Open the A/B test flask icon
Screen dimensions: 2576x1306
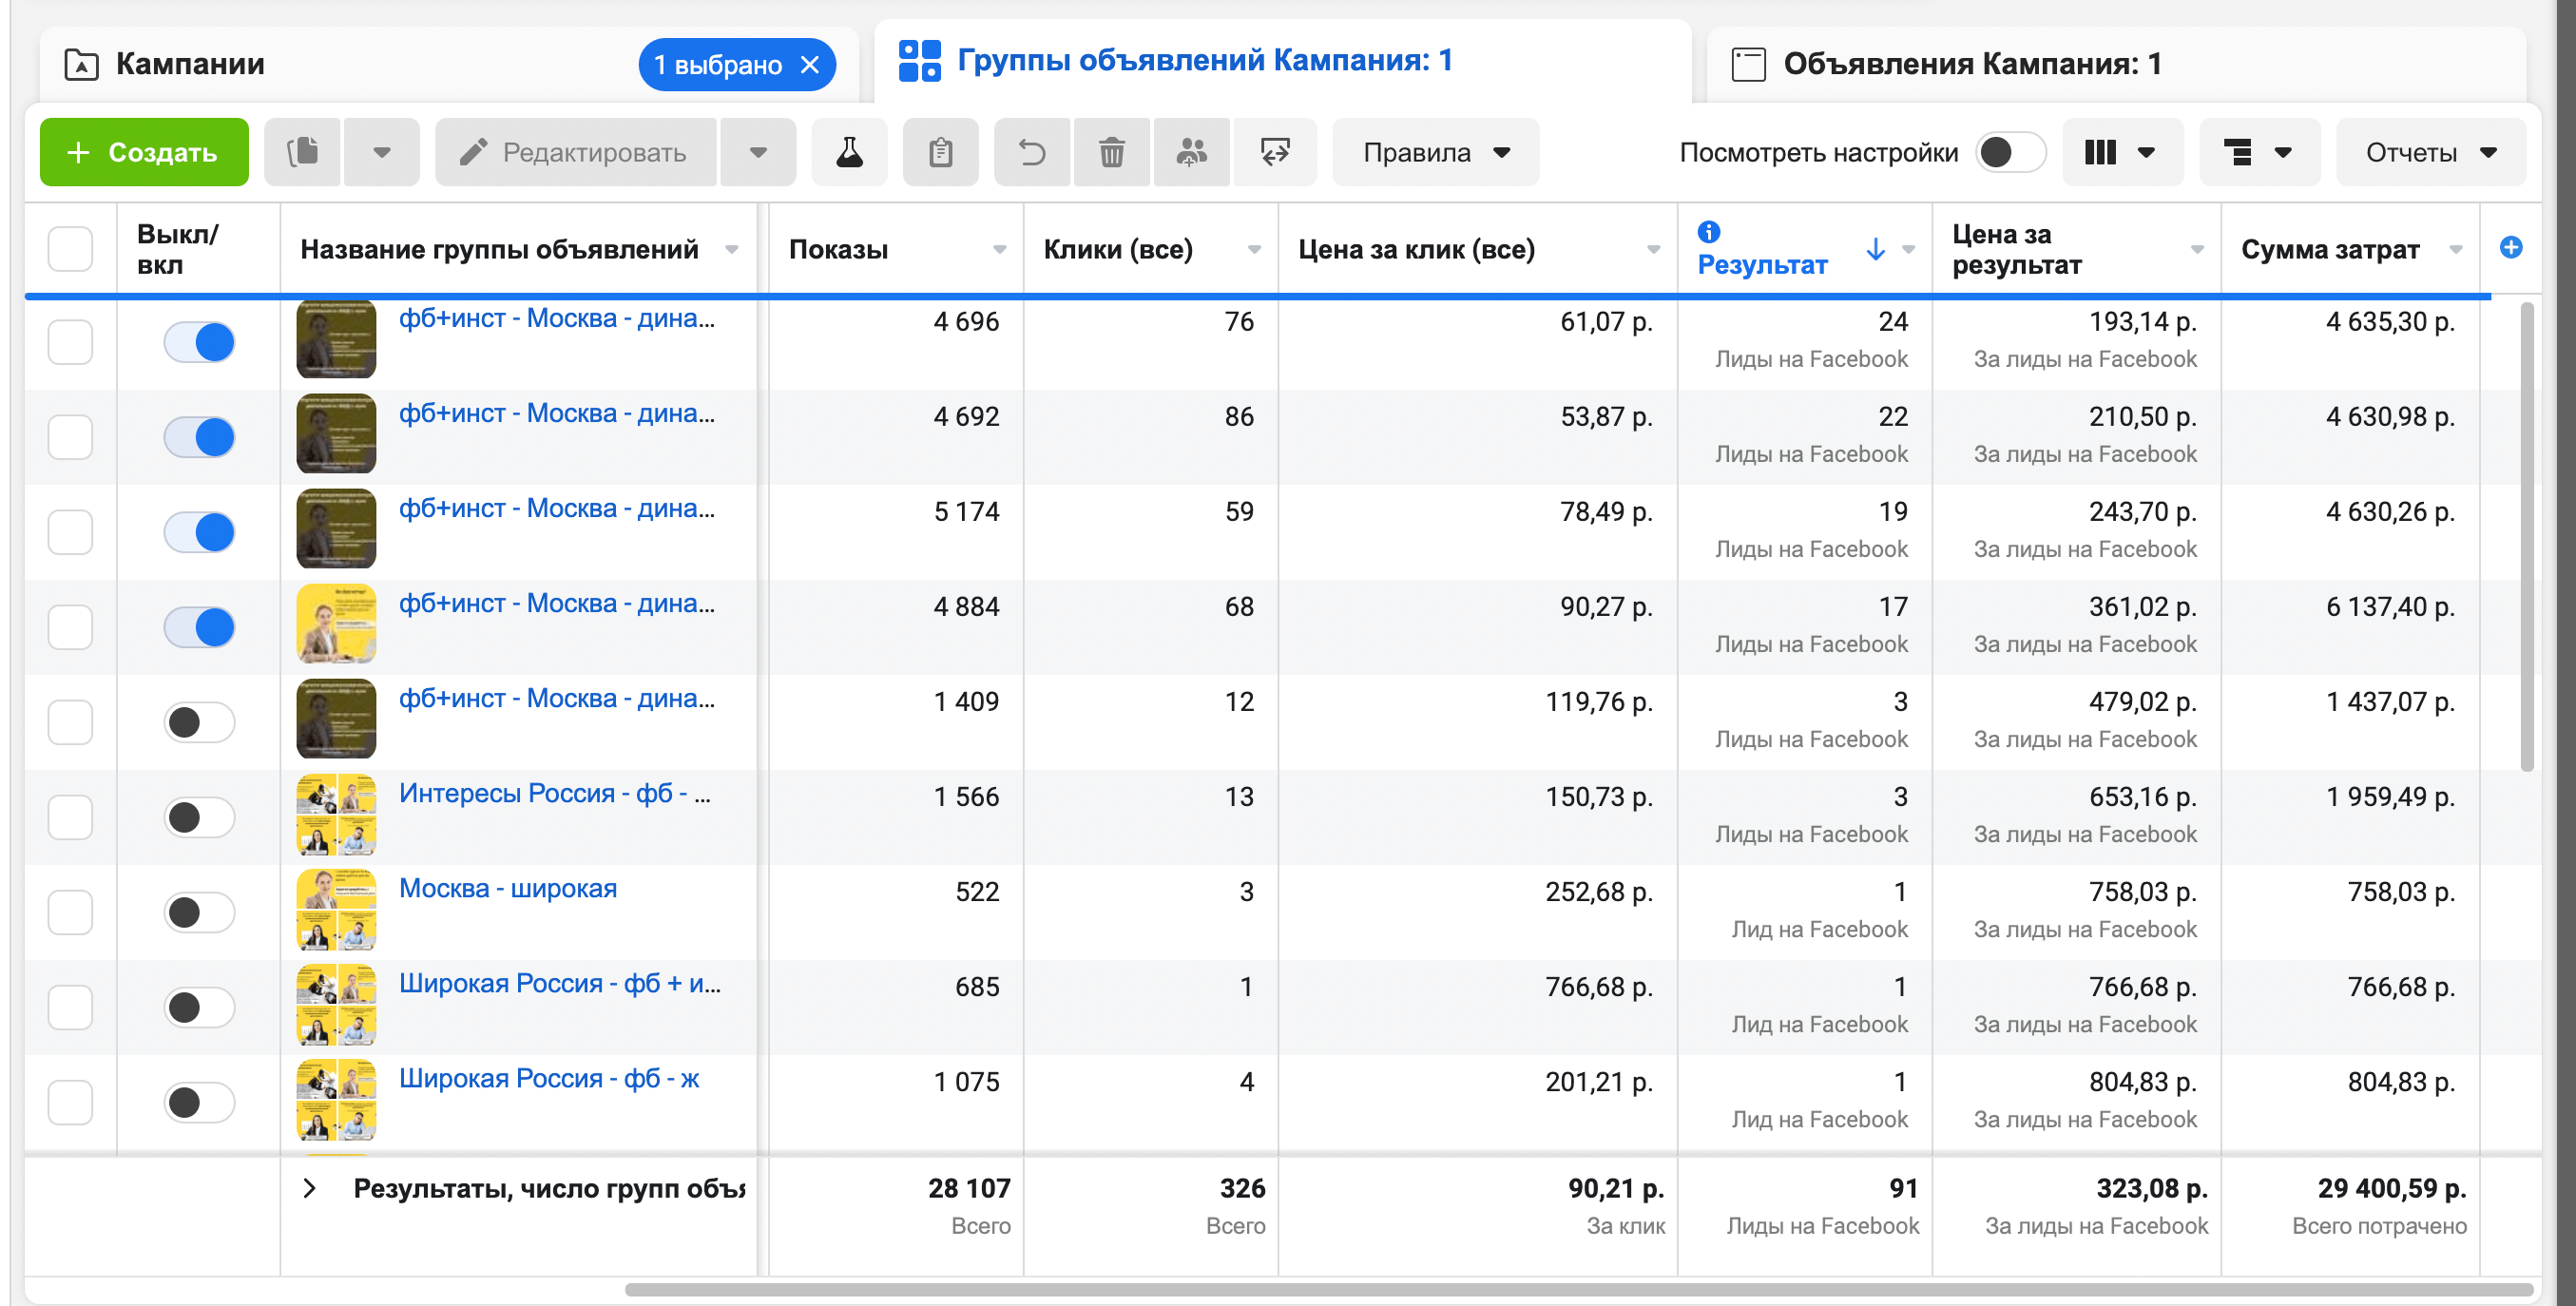tap(849, 152)
